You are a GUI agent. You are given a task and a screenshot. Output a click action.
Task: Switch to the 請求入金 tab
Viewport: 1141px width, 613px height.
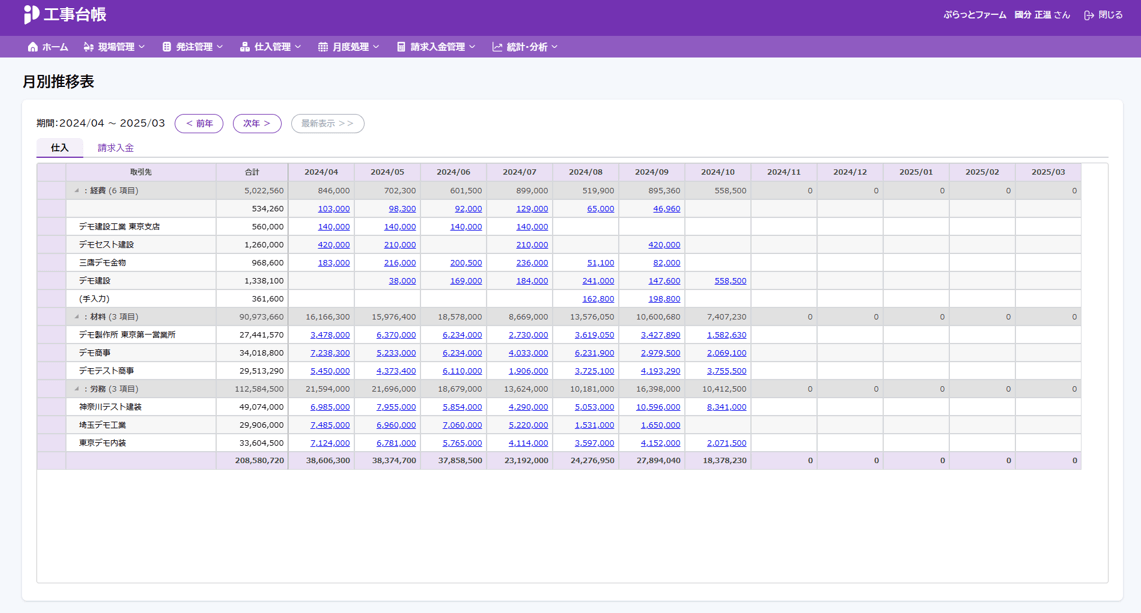116,148
